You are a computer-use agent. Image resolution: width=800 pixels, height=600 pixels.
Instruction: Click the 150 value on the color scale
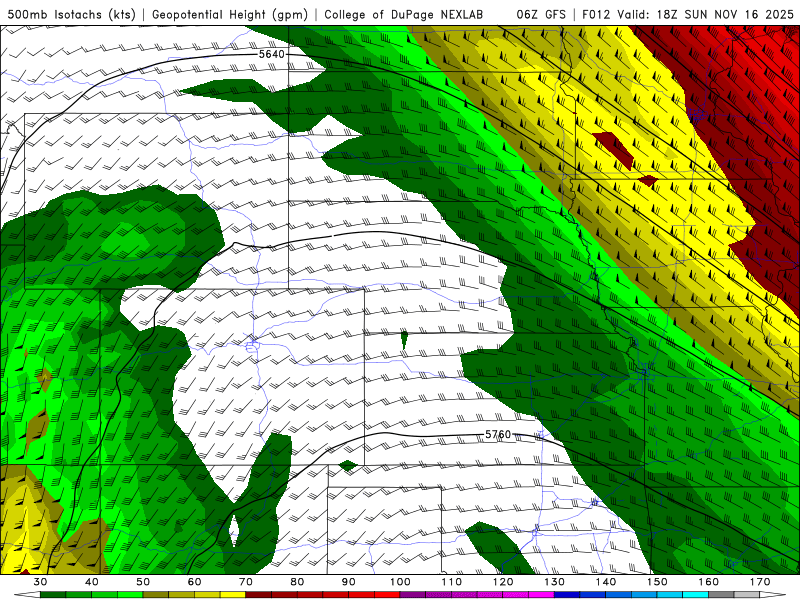[657, 582]
